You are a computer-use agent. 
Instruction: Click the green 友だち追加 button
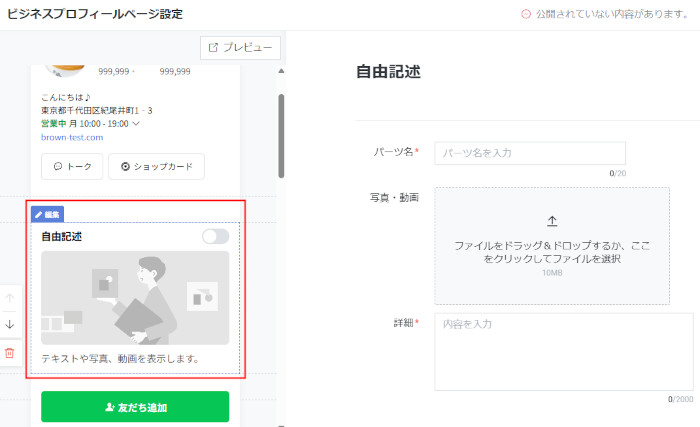[135, 407]
